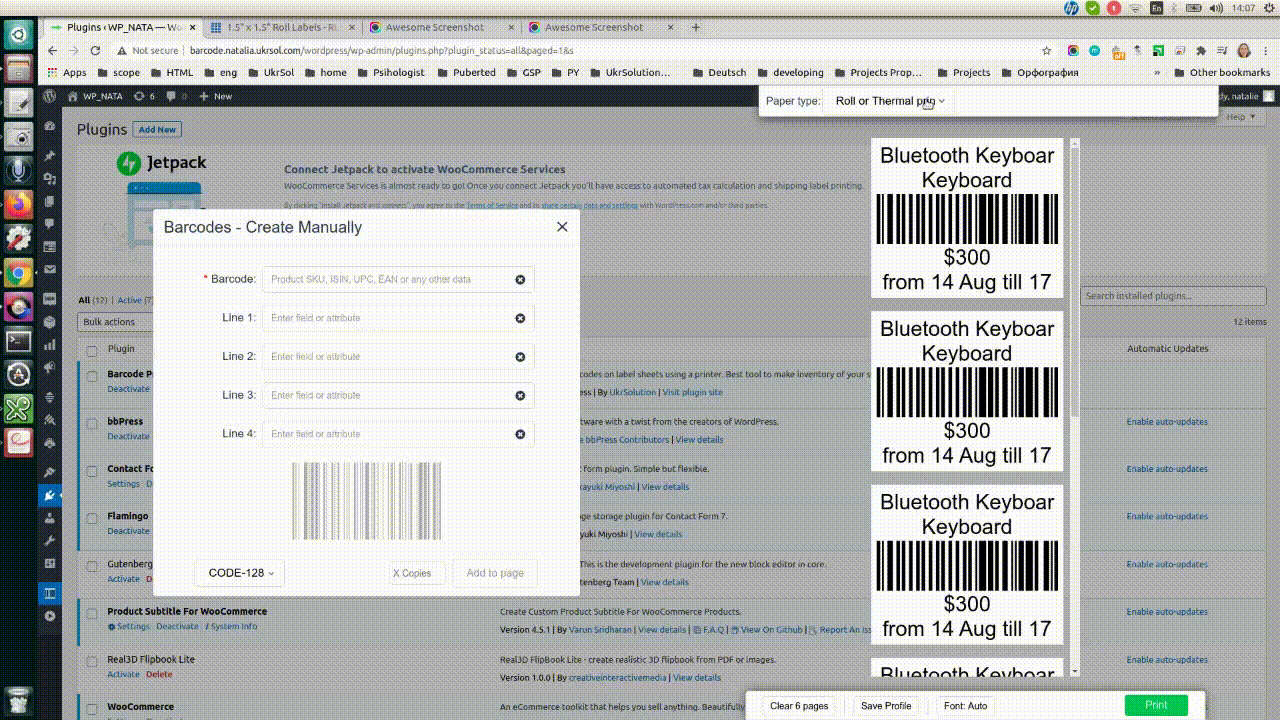Screen dimensions: 1280x720
Task: Check the bbPress plugin checkbox
Action: coord(92,423)
